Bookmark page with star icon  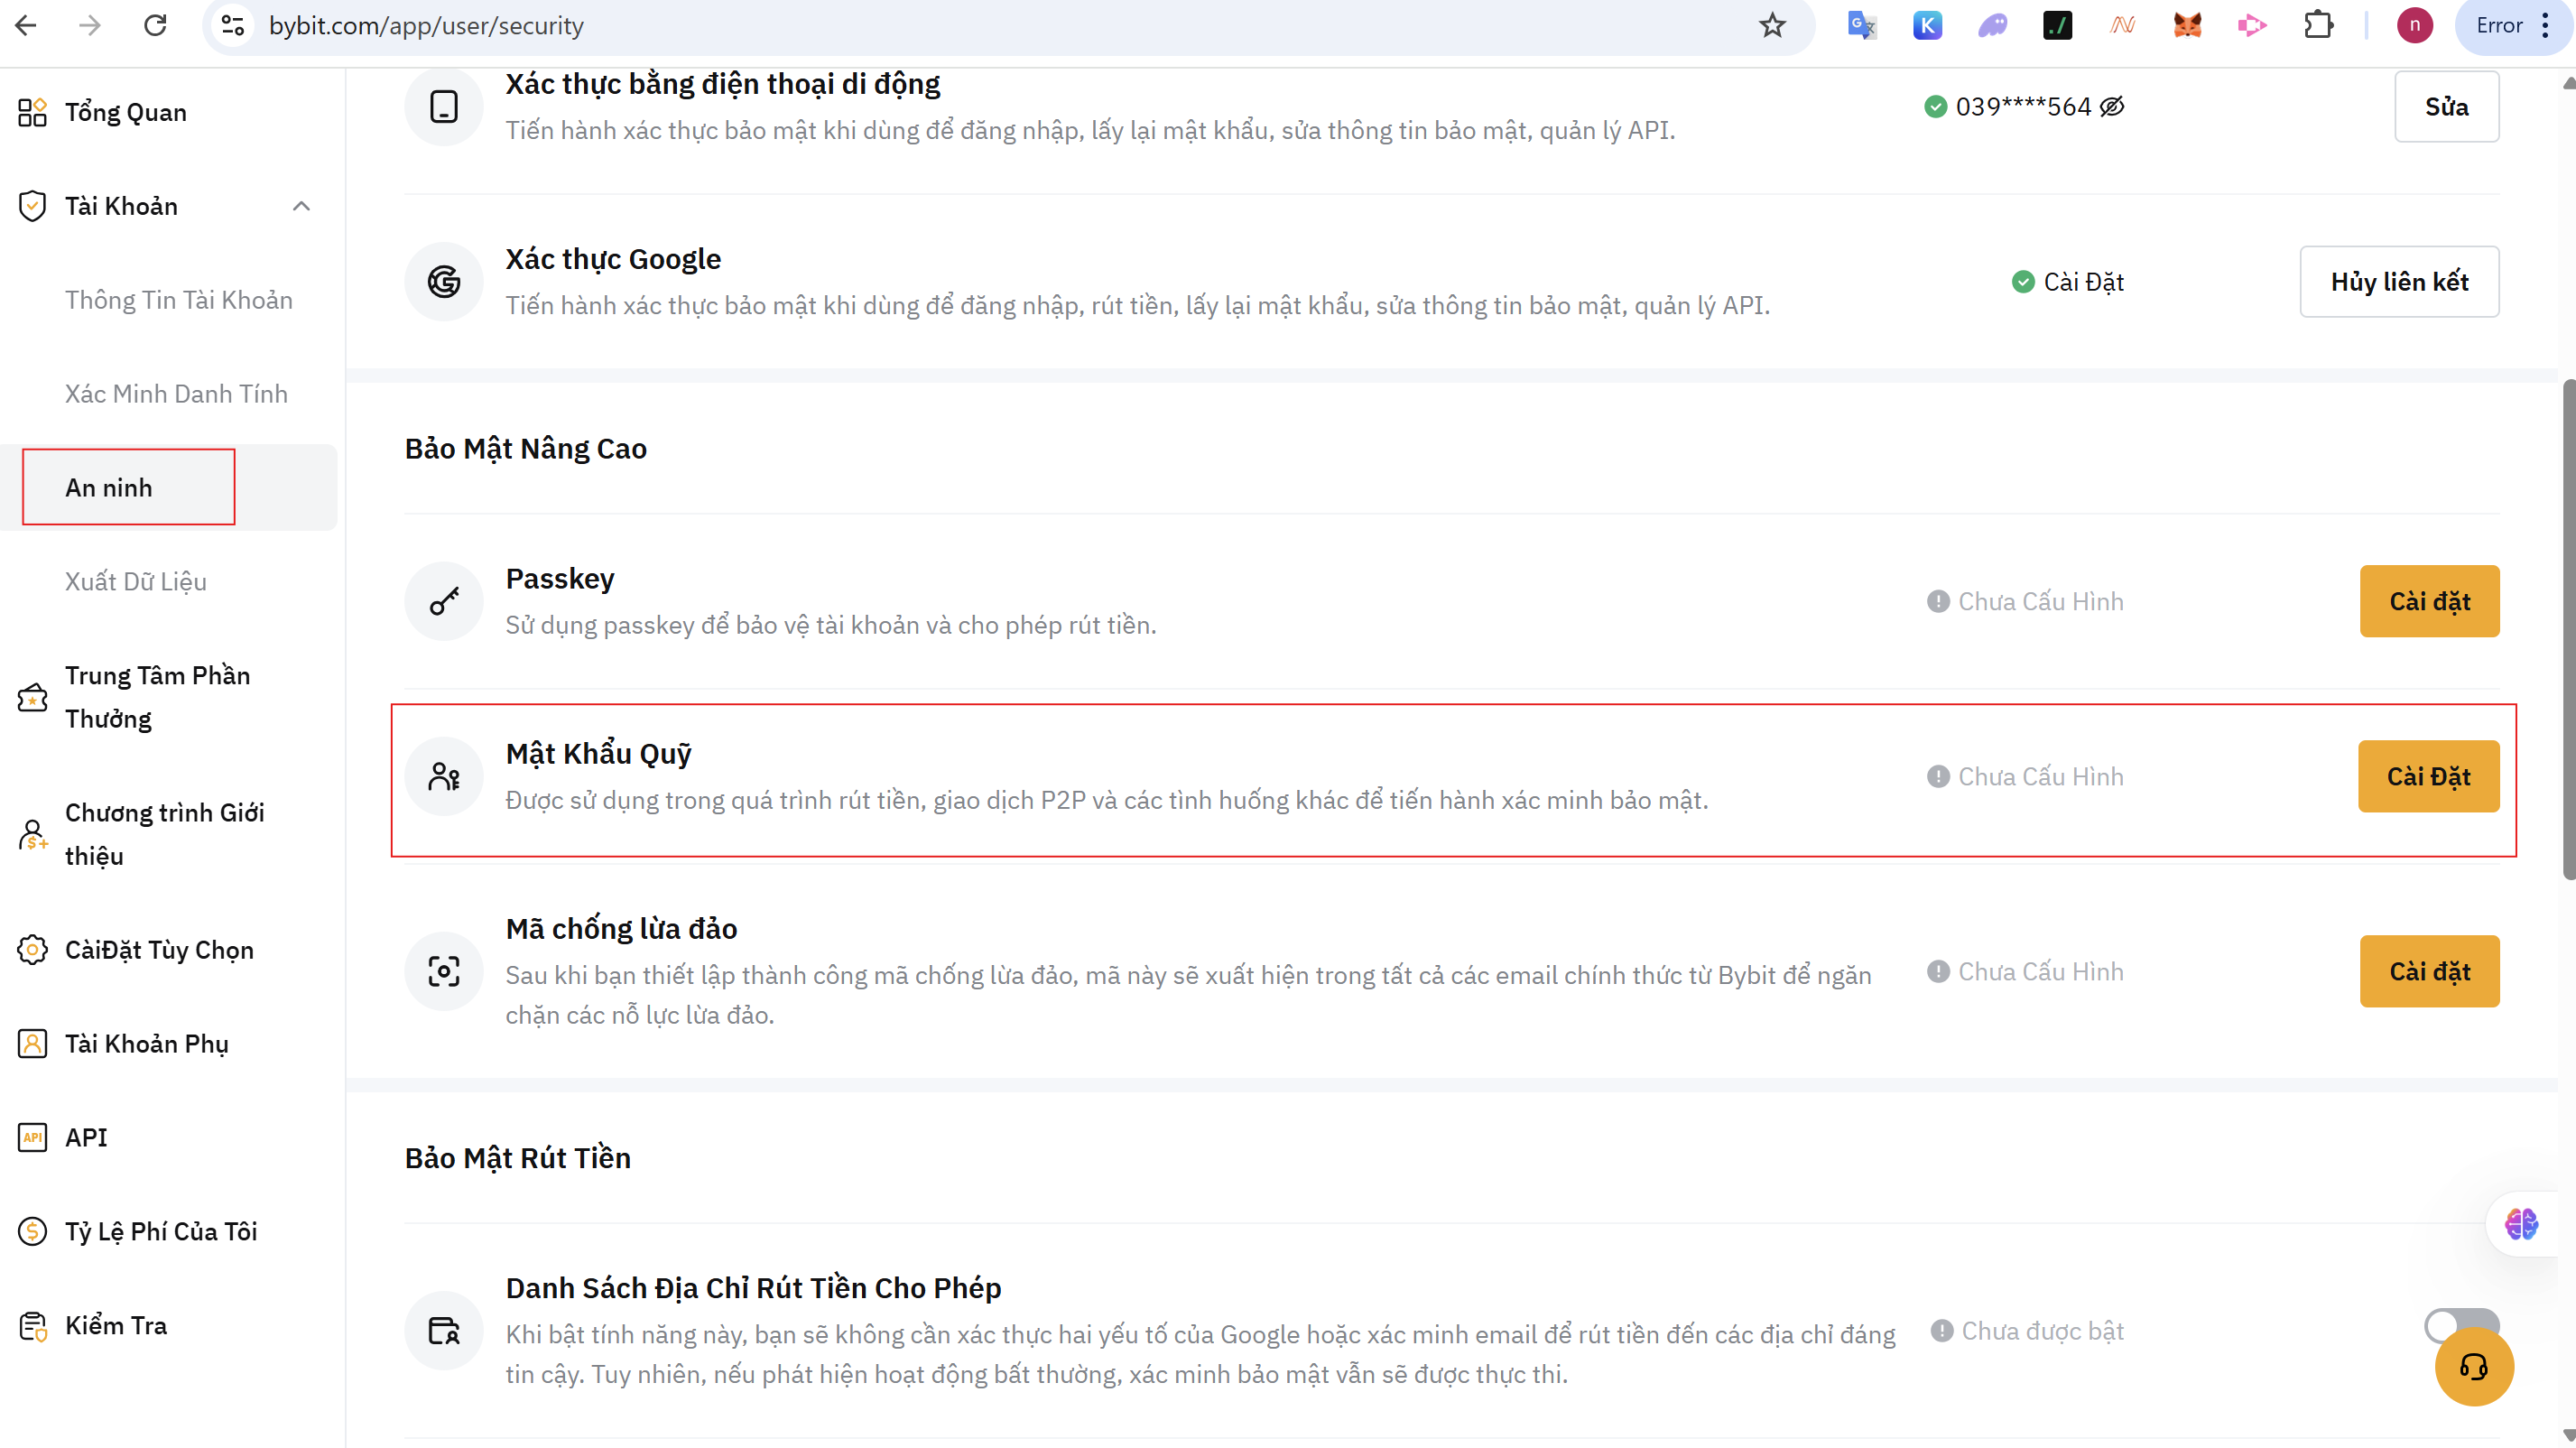pyautogui.click(x=1772, y=26)
